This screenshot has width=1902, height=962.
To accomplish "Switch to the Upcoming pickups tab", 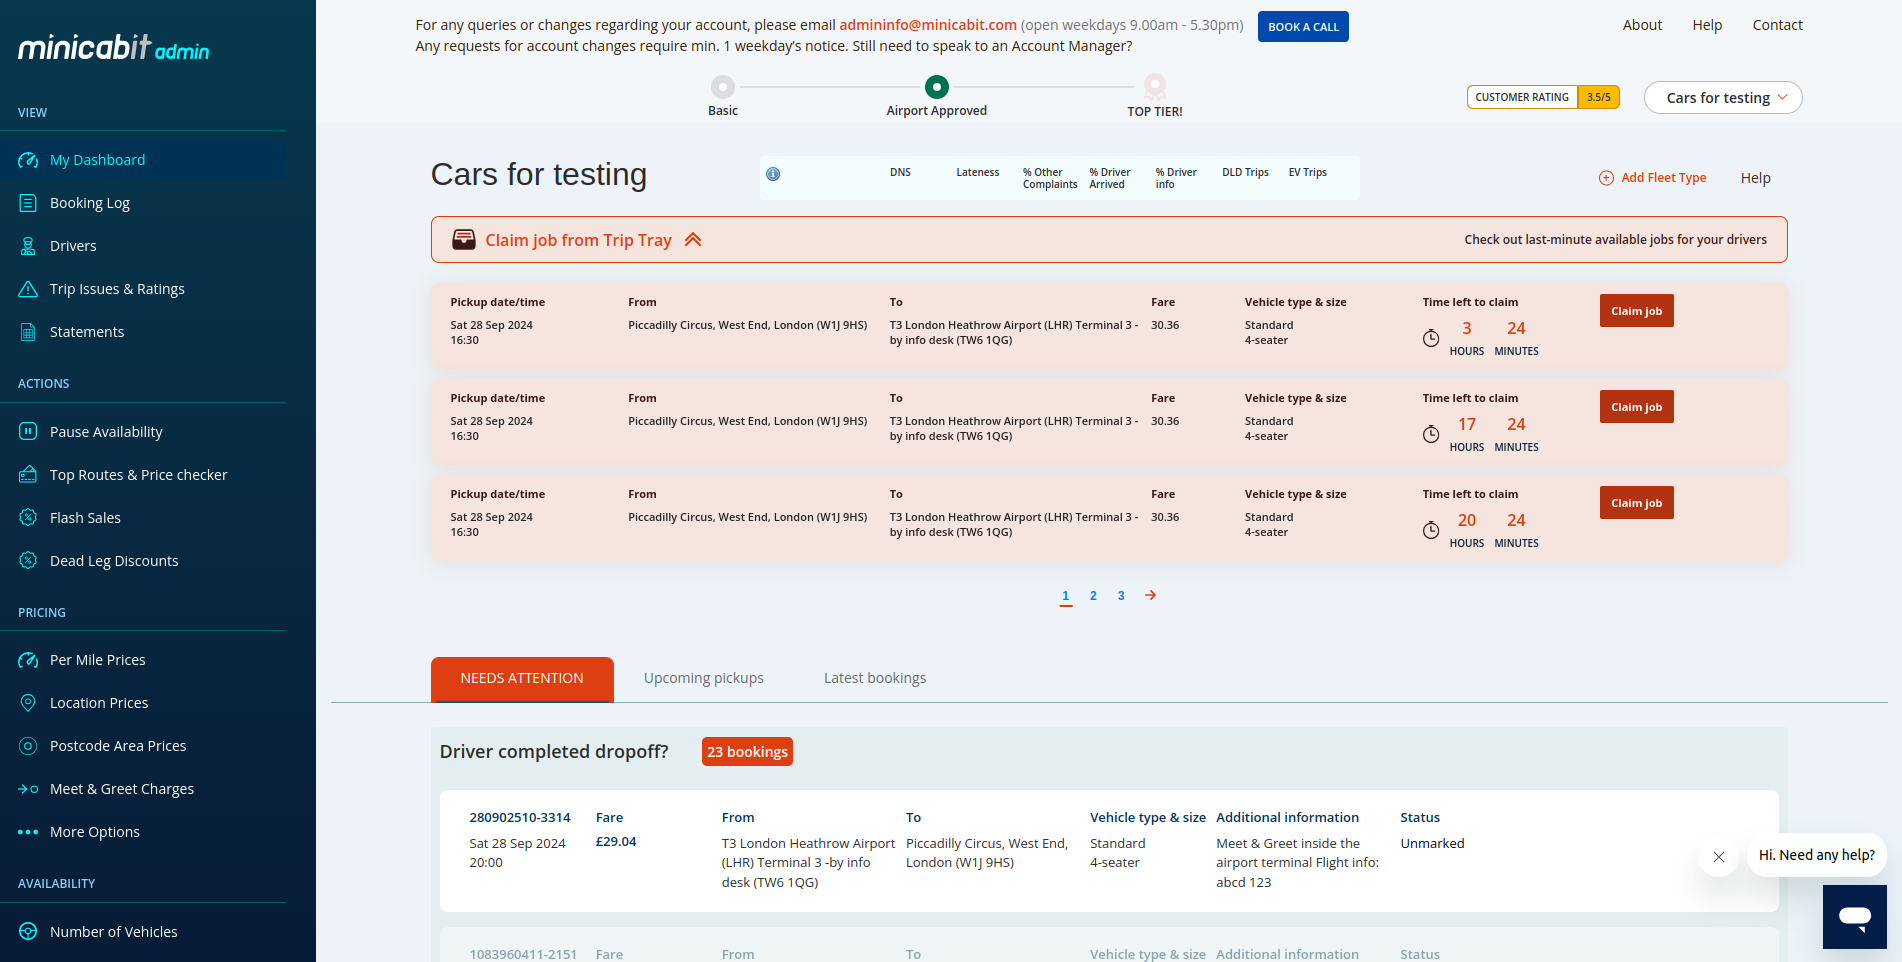I will click(x=704, y=678).
